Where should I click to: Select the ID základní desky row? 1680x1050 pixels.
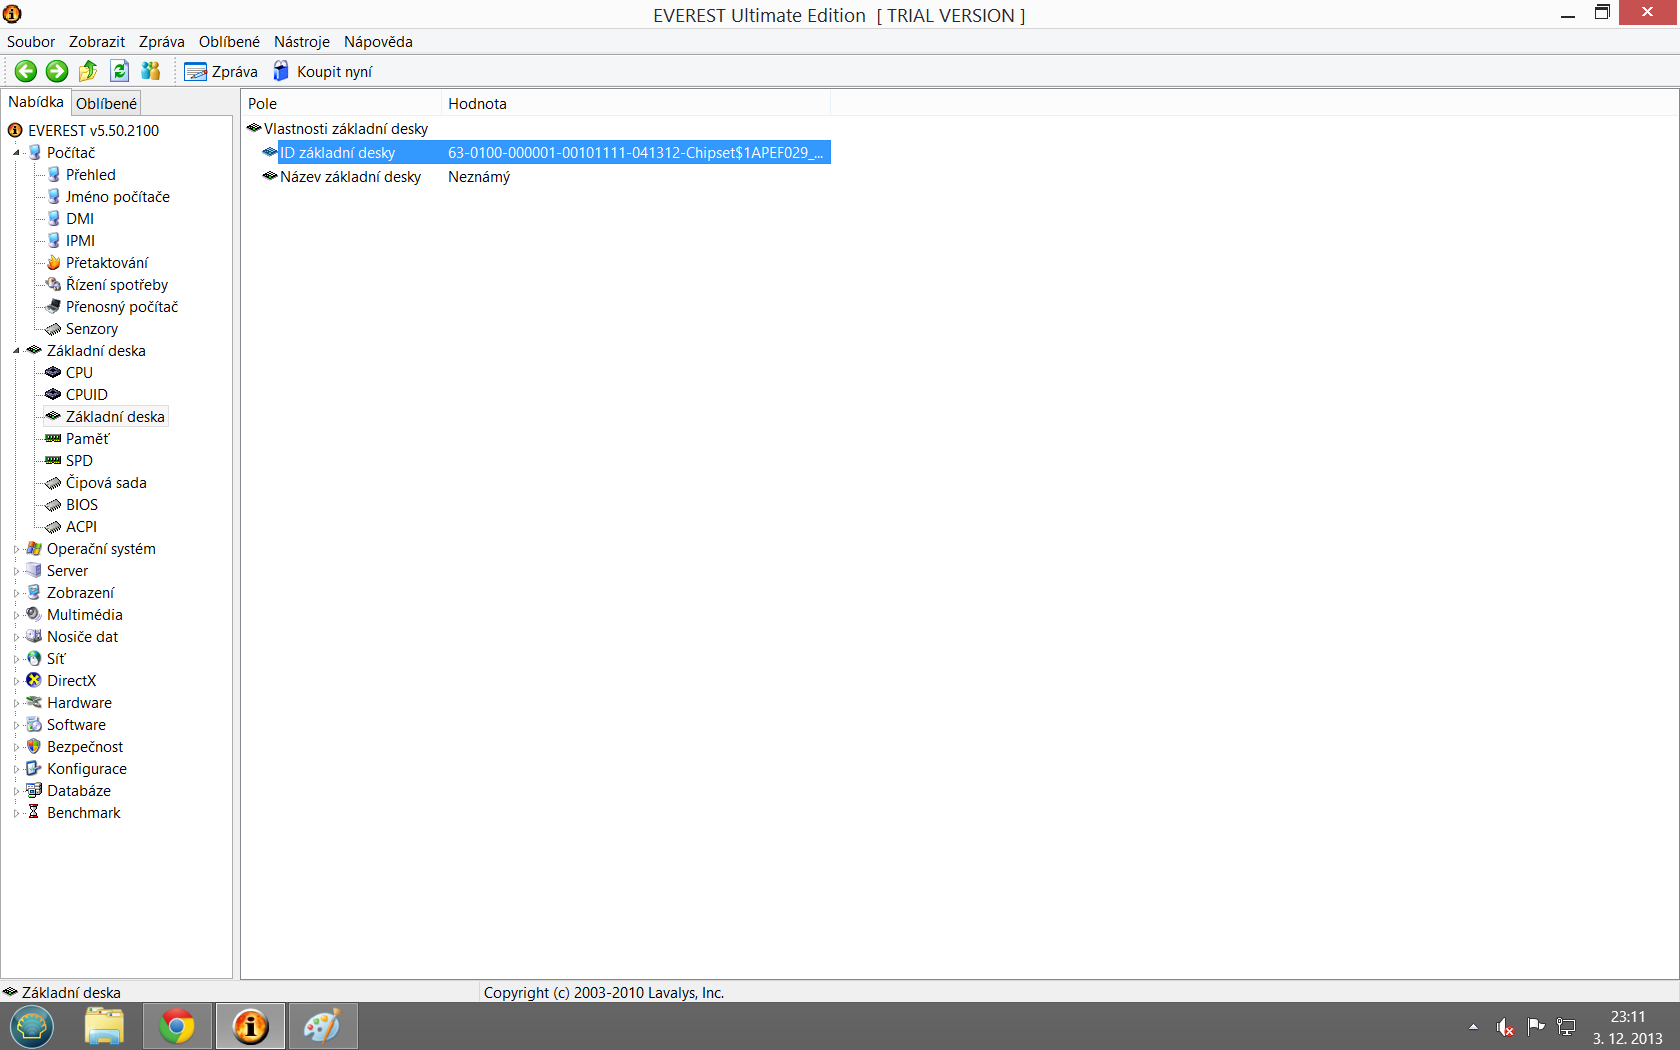546,153
